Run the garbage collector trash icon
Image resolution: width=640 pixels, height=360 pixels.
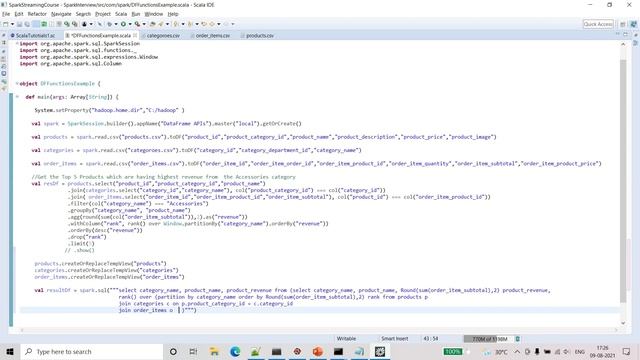click(x=518, y=339)
